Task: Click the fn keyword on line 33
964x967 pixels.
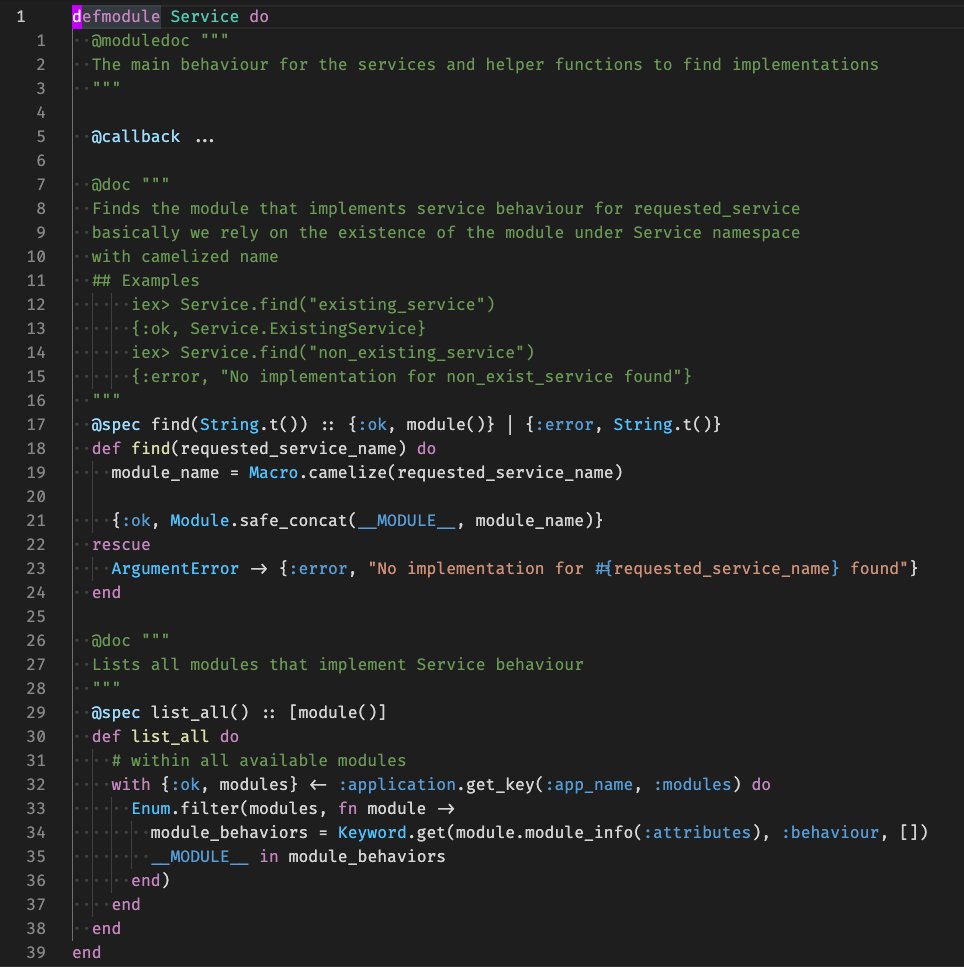Action: click(x=347, y=809)
